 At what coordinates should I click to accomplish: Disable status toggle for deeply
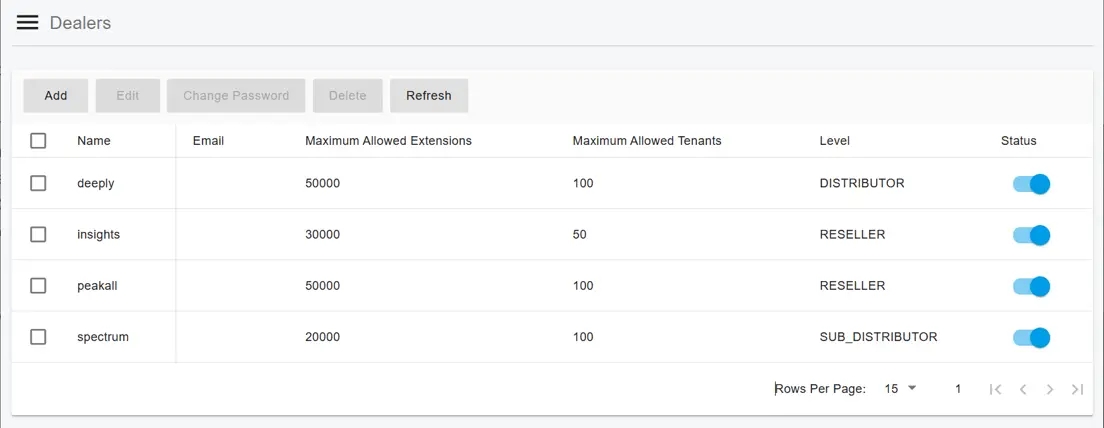pos(1031,184)
